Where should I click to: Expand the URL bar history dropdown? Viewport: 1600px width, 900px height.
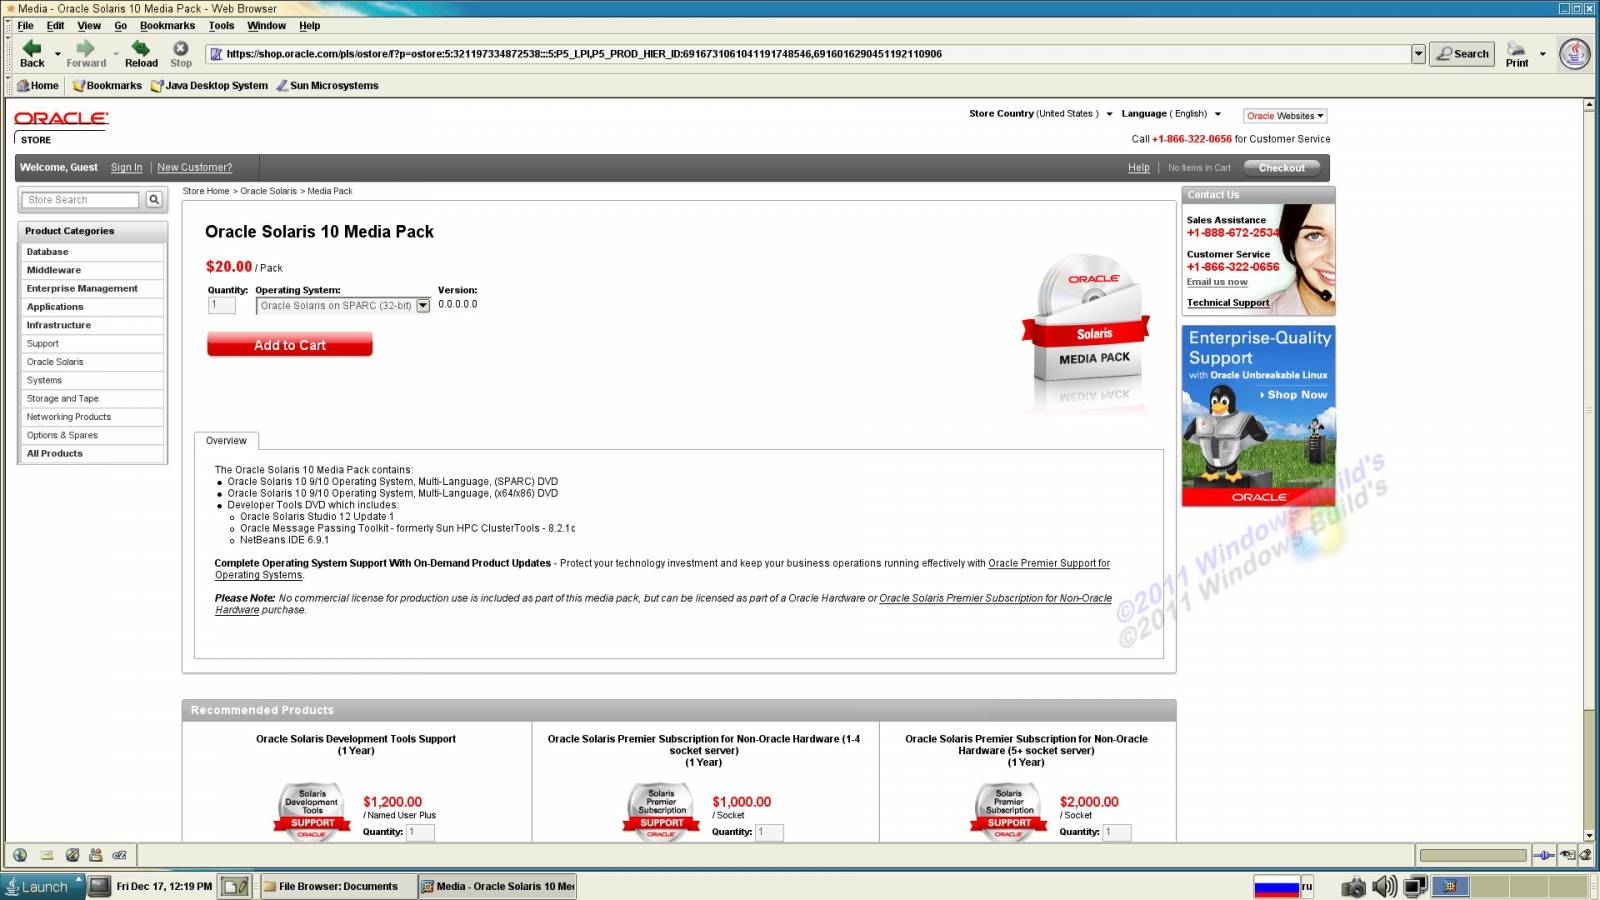click(x=1418, y=54)
